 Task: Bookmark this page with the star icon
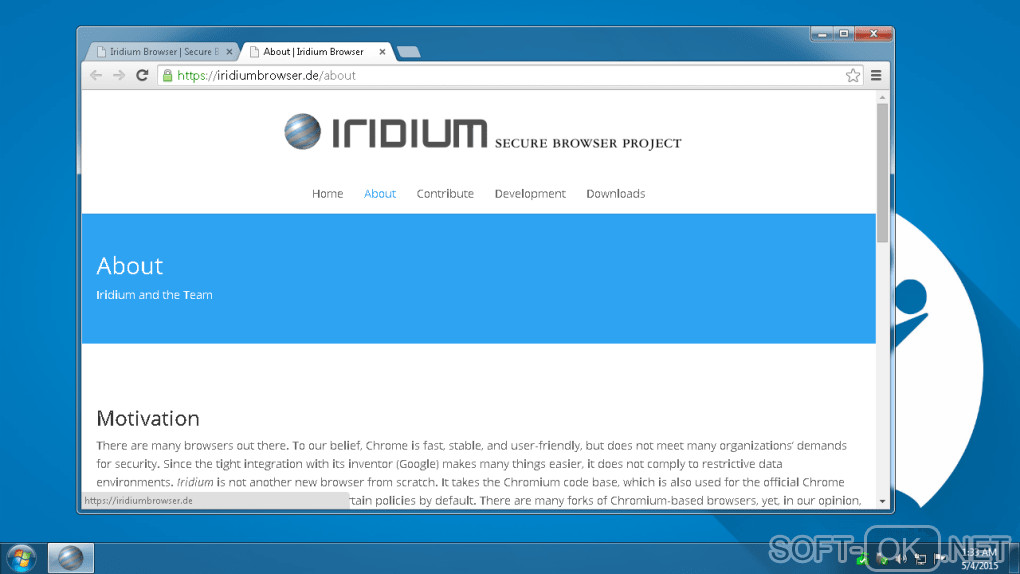click(x=853, y=75)
